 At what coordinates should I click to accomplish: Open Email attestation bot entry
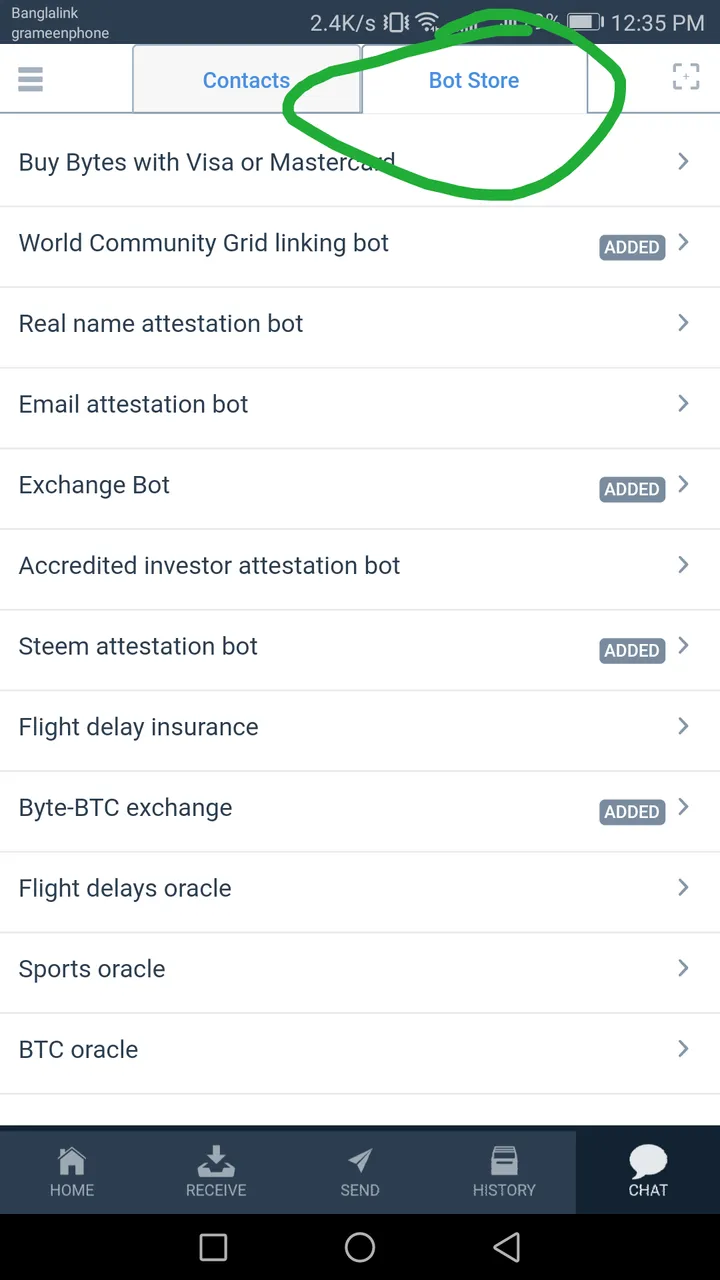360,404
